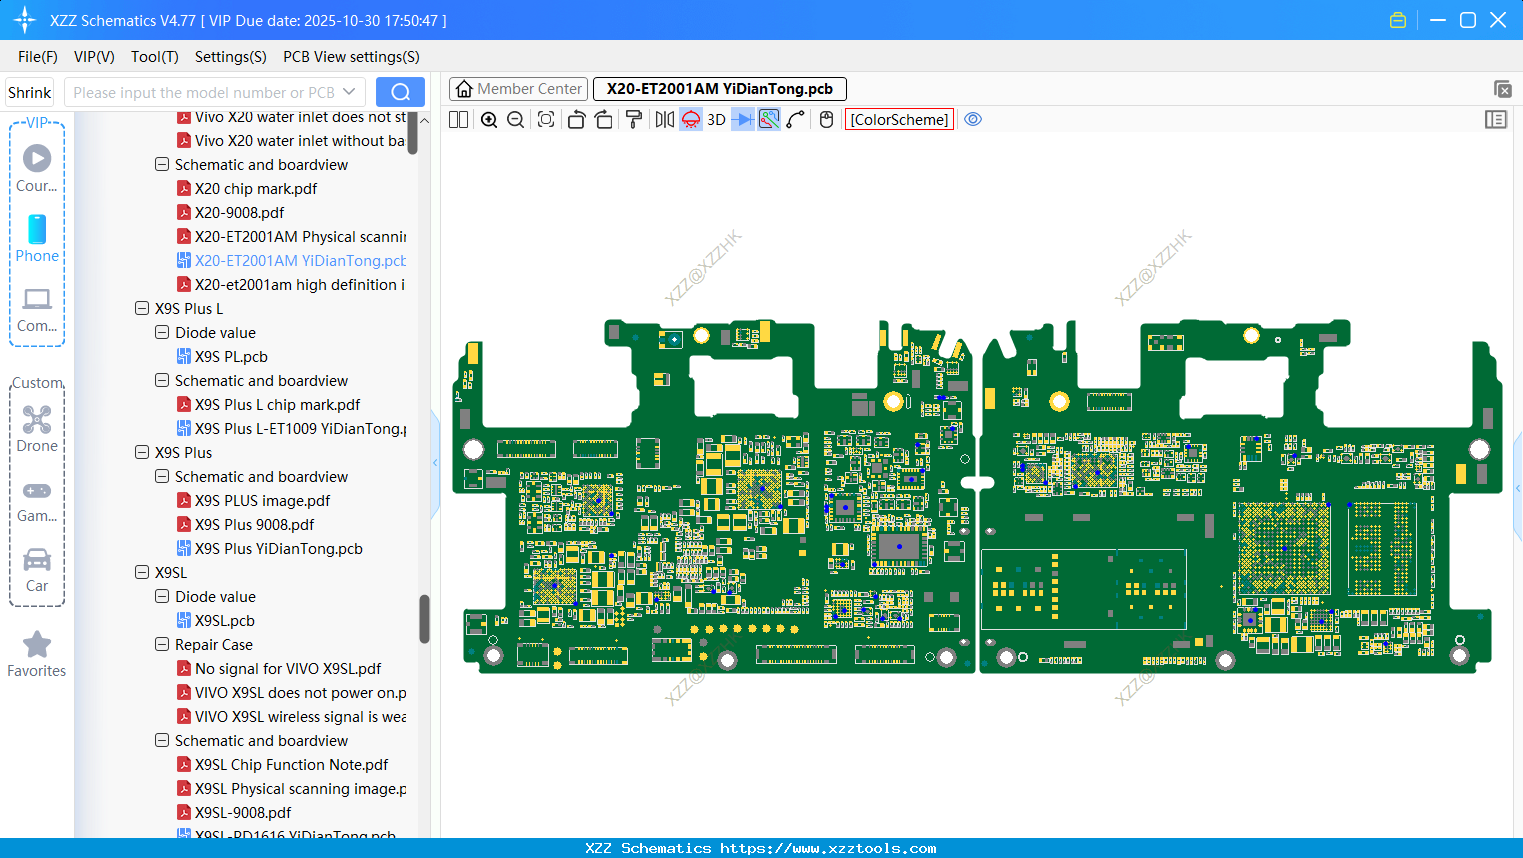
Task: Click the fit-to-screen icon
Action: tap(546, 120)
